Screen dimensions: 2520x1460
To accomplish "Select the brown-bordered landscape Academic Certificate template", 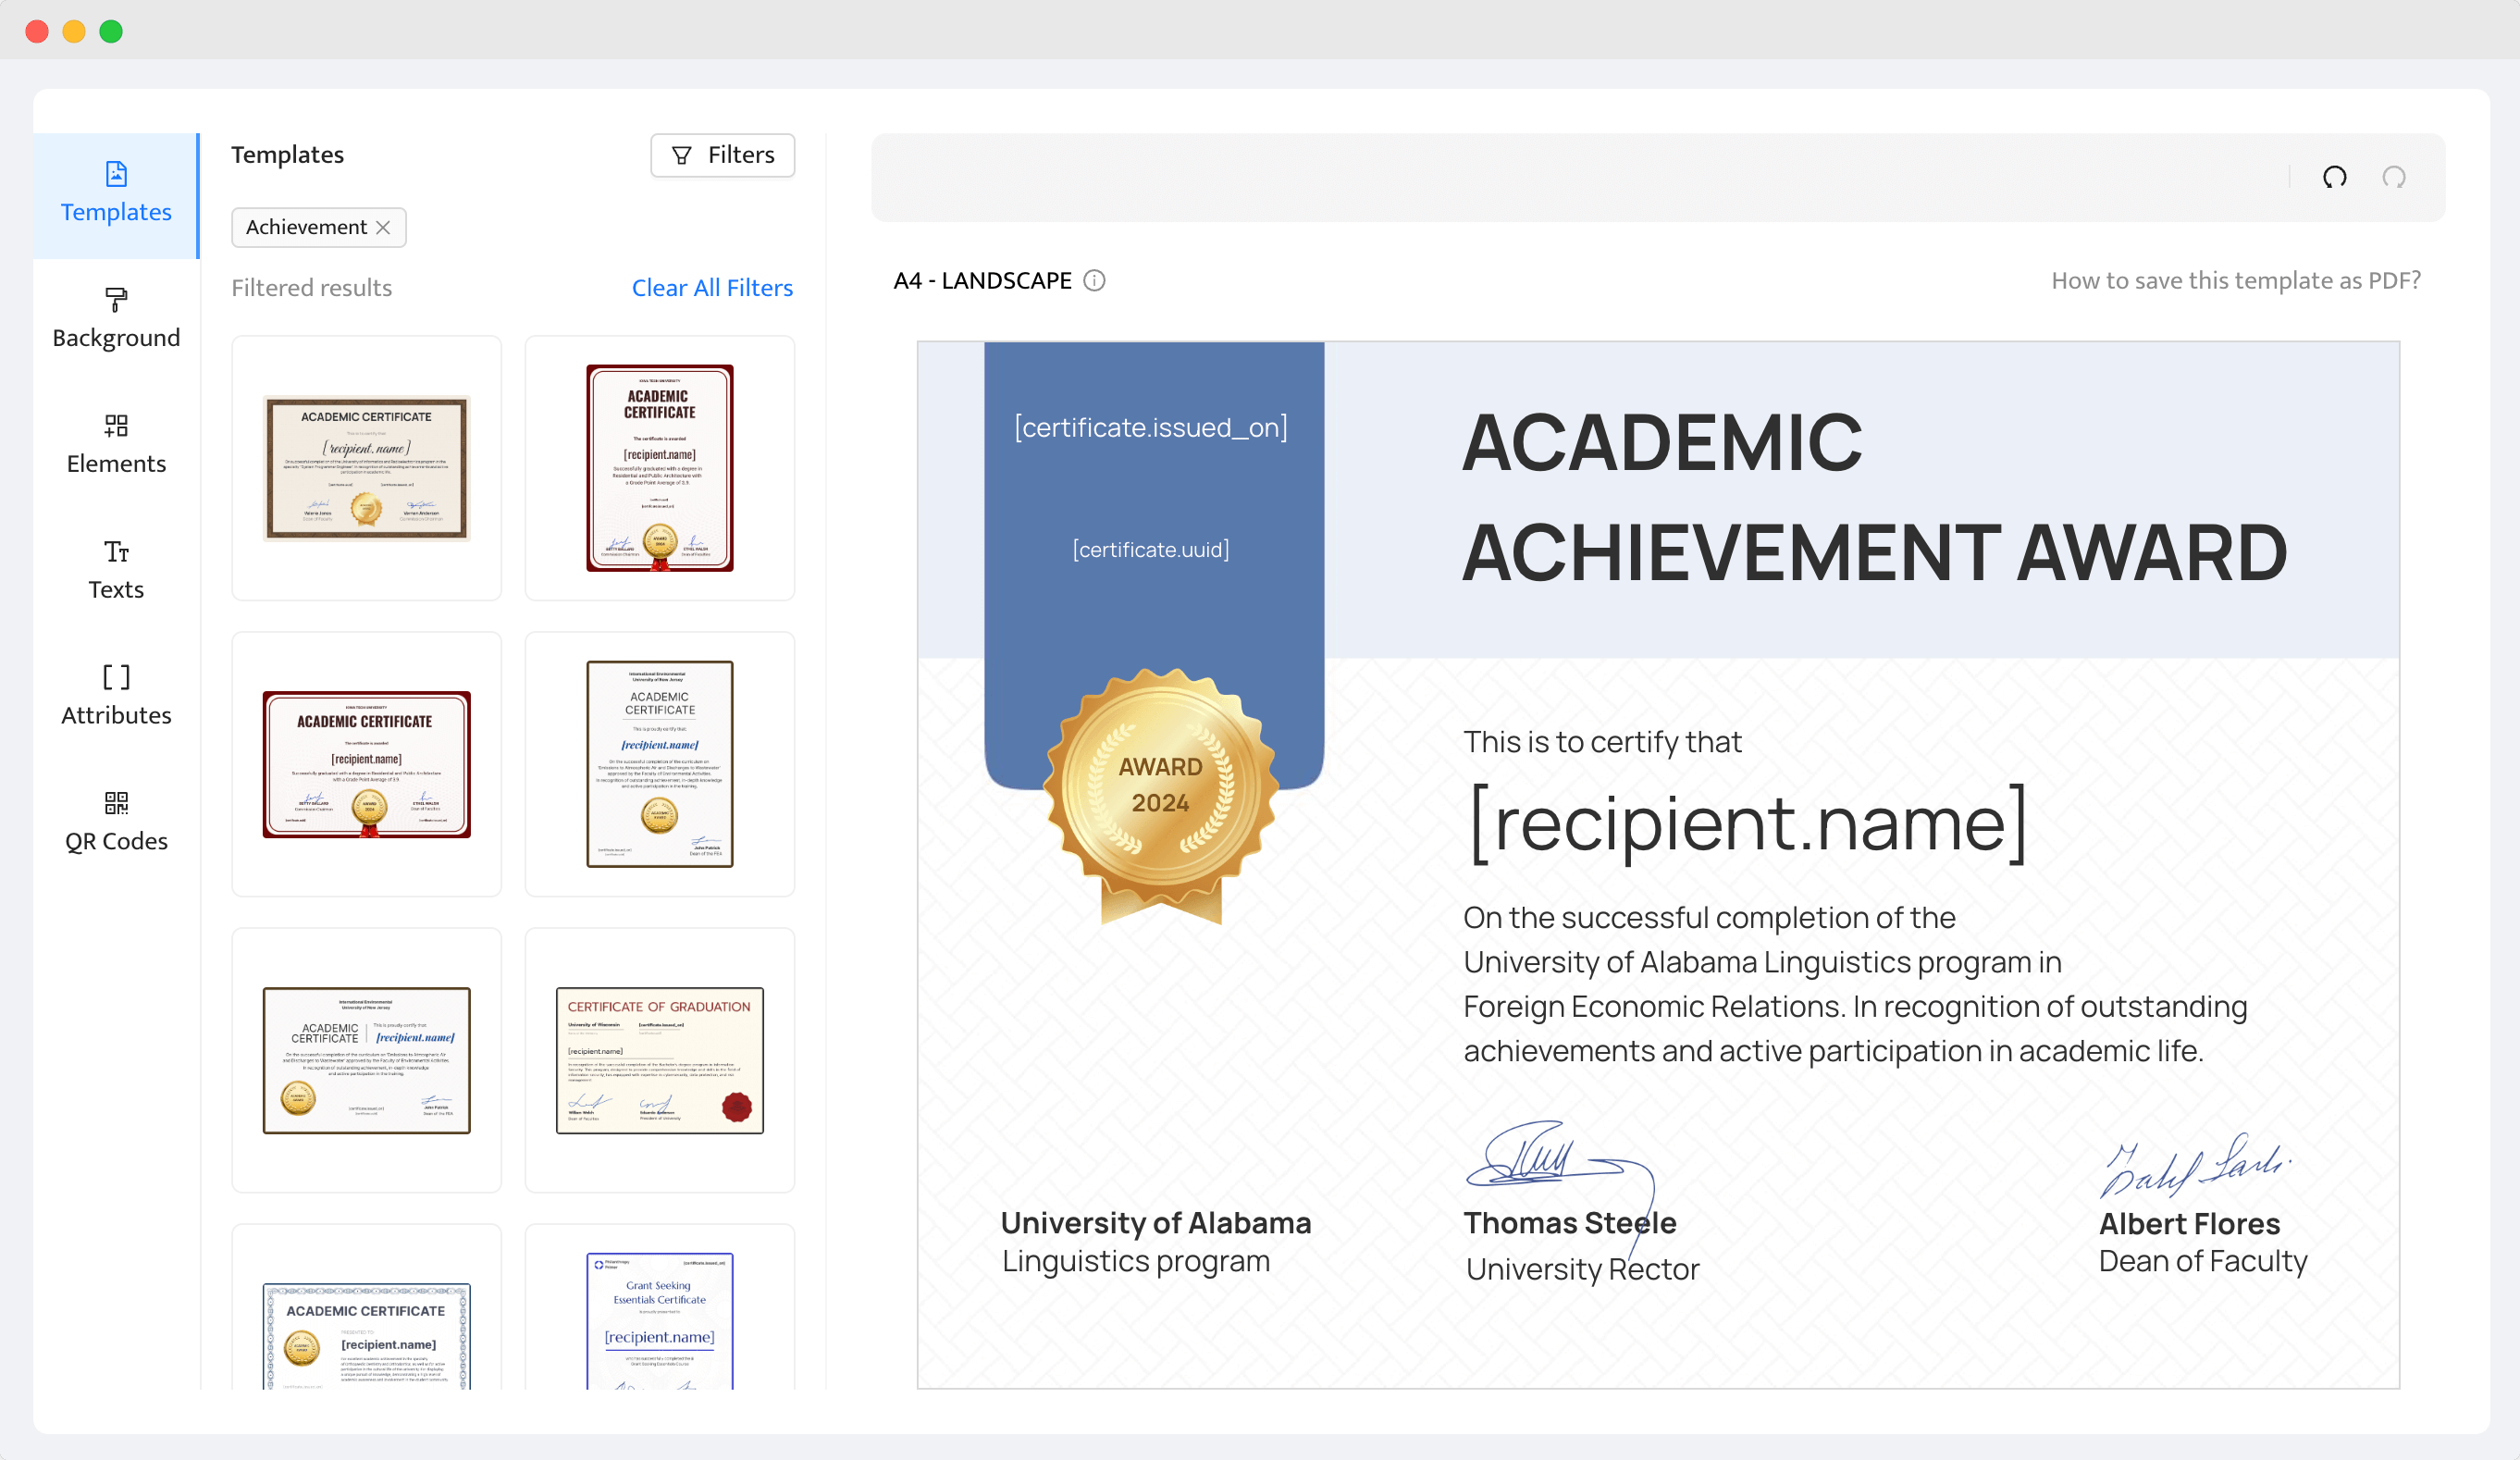I will click(366, 1060).
